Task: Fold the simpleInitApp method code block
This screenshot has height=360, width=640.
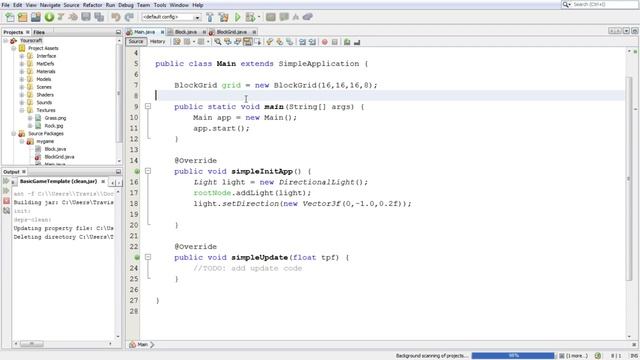Action: point(148,171)
